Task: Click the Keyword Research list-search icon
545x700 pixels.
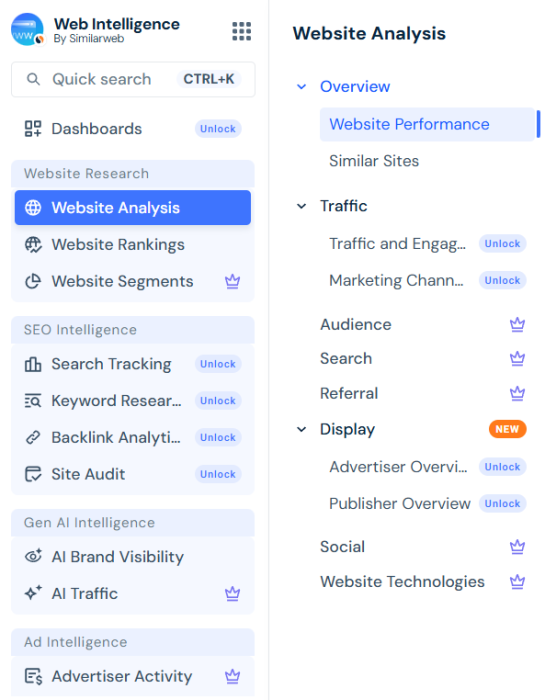Action: [x=33, y=401]
